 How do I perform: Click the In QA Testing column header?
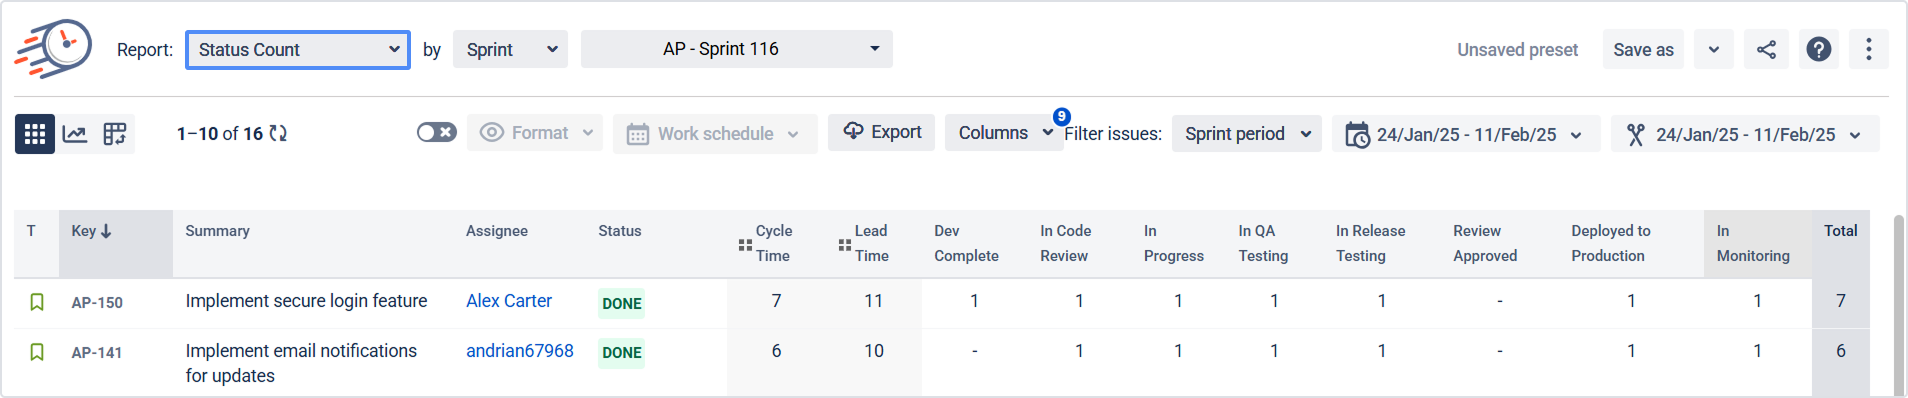(1263, 243)
